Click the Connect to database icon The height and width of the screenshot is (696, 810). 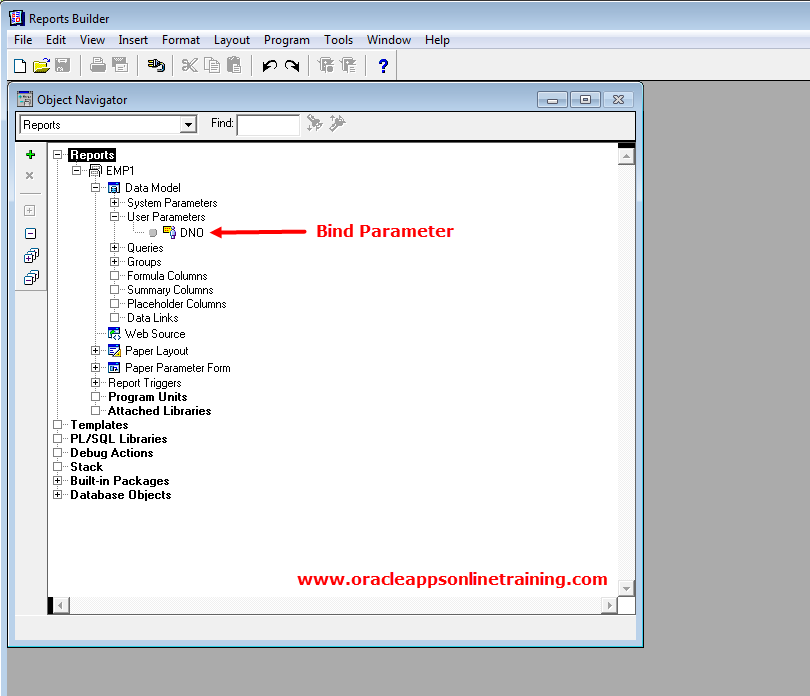[155, 65]
